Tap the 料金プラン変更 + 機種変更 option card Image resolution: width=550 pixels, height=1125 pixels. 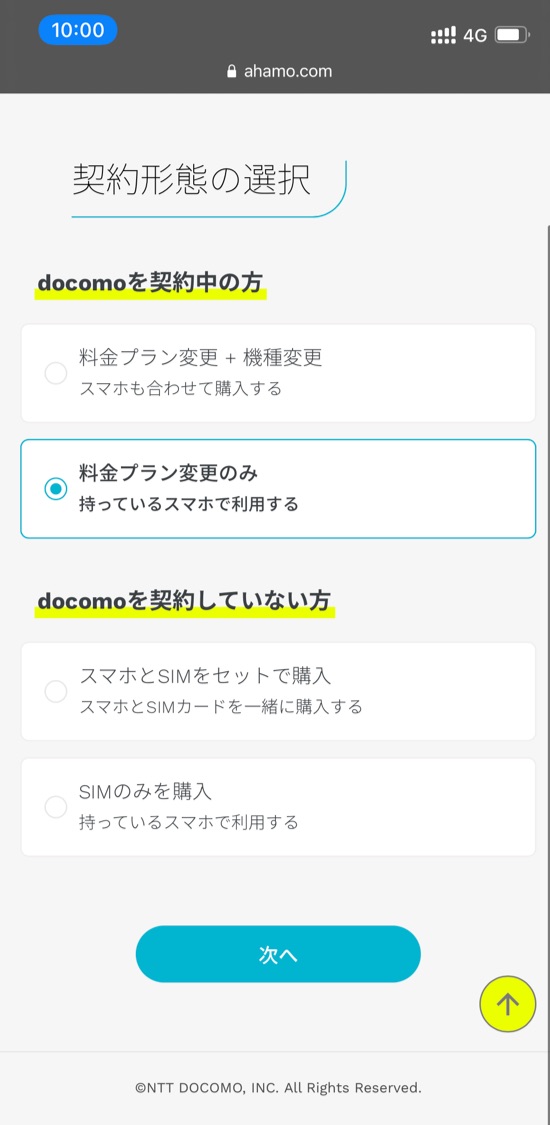[278, 374]
